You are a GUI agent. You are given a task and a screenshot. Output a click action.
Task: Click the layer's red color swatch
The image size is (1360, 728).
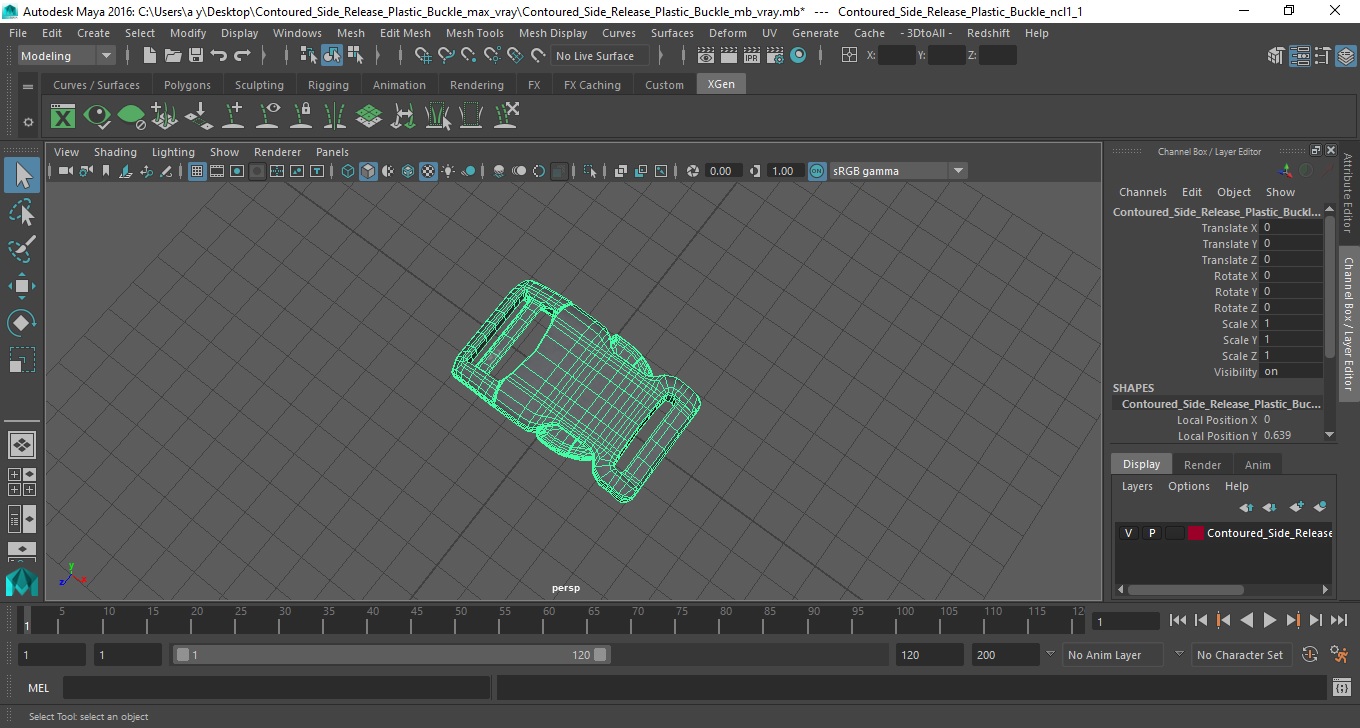(1195, 533)
